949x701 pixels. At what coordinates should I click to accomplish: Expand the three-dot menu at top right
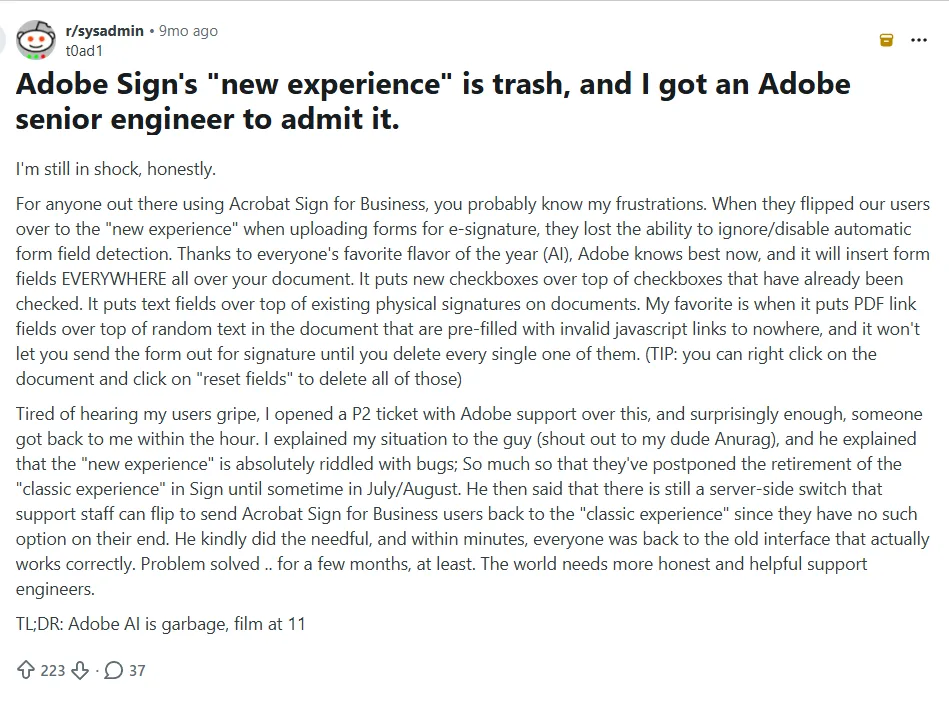[x=920, y=40]
